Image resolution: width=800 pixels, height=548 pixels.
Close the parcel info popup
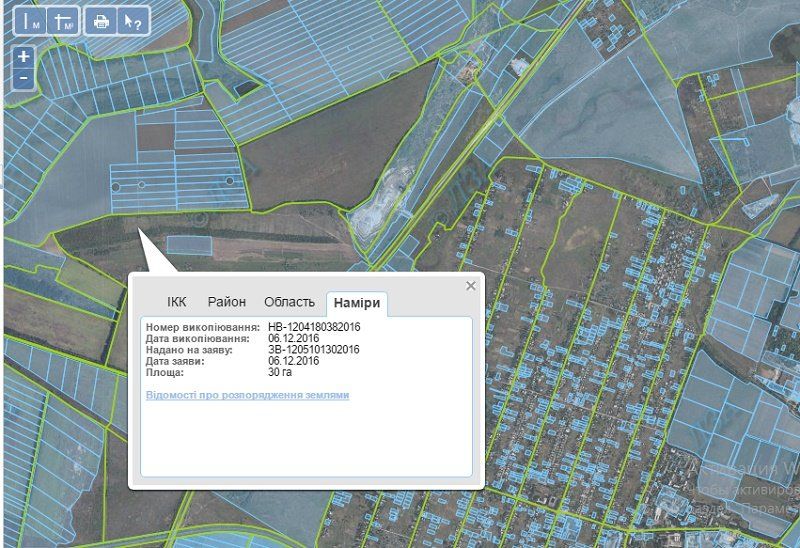[x=471, y=286]
